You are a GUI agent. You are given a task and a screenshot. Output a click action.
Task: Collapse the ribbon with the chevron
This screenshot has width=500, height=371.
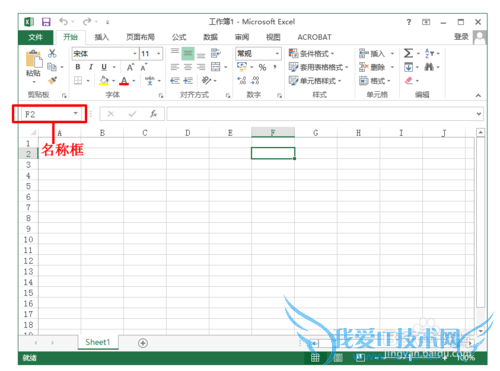[x=478, y=95]
